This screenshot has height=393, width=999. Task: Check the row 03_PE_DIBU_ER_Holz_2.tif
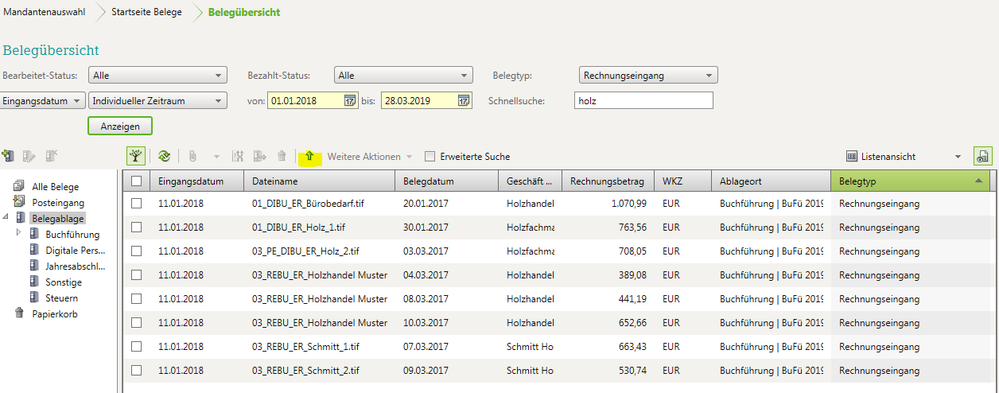coord(136,251)
